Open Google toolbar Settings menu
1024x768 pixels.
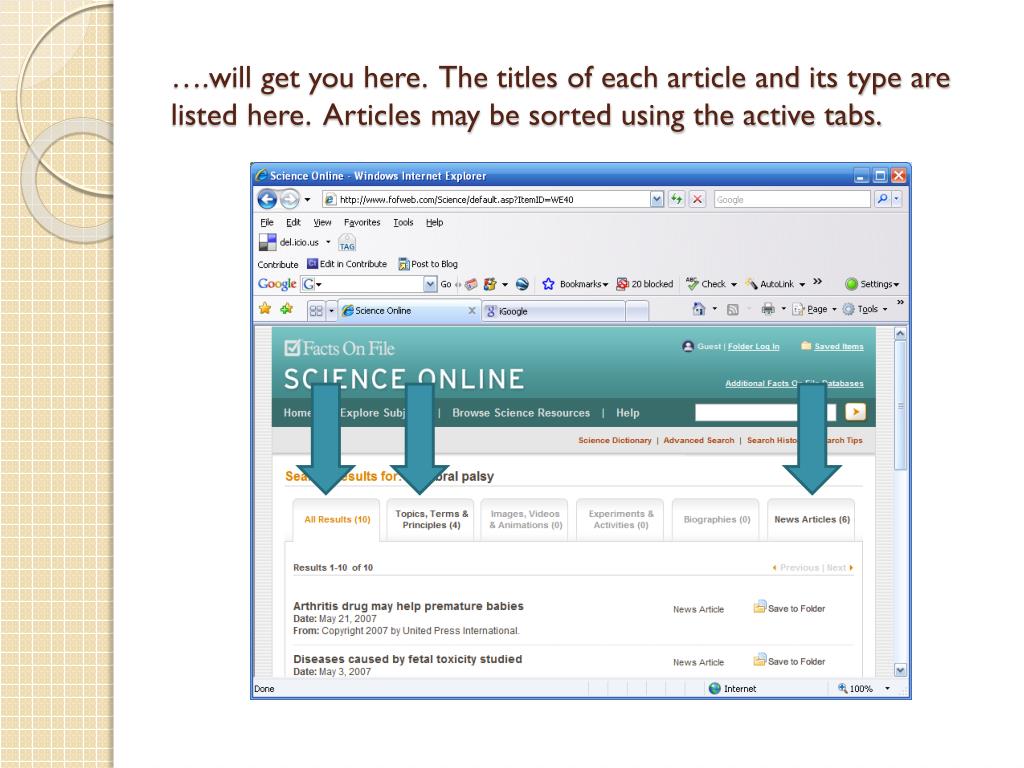pyautogui.click(x=872, y=284)
